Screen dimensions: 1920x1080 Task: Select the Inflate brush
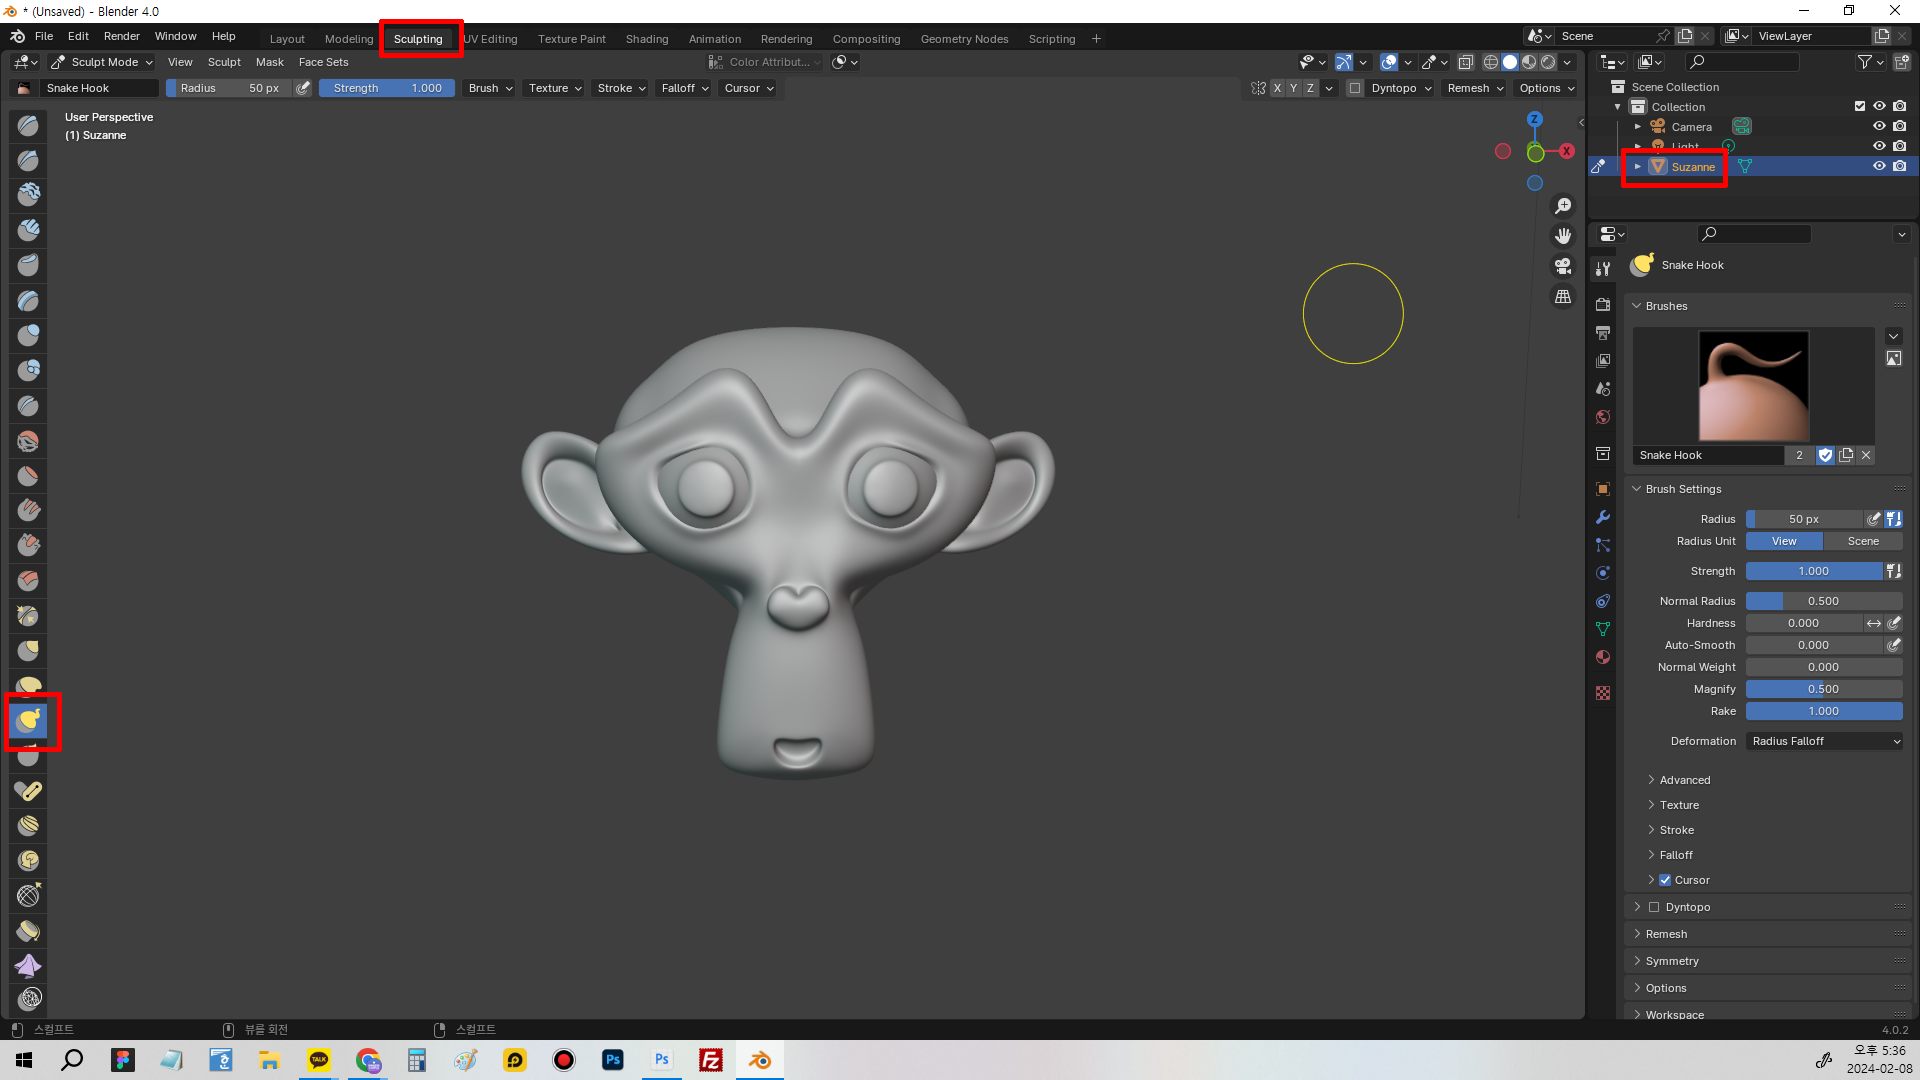tap(28, 336)
